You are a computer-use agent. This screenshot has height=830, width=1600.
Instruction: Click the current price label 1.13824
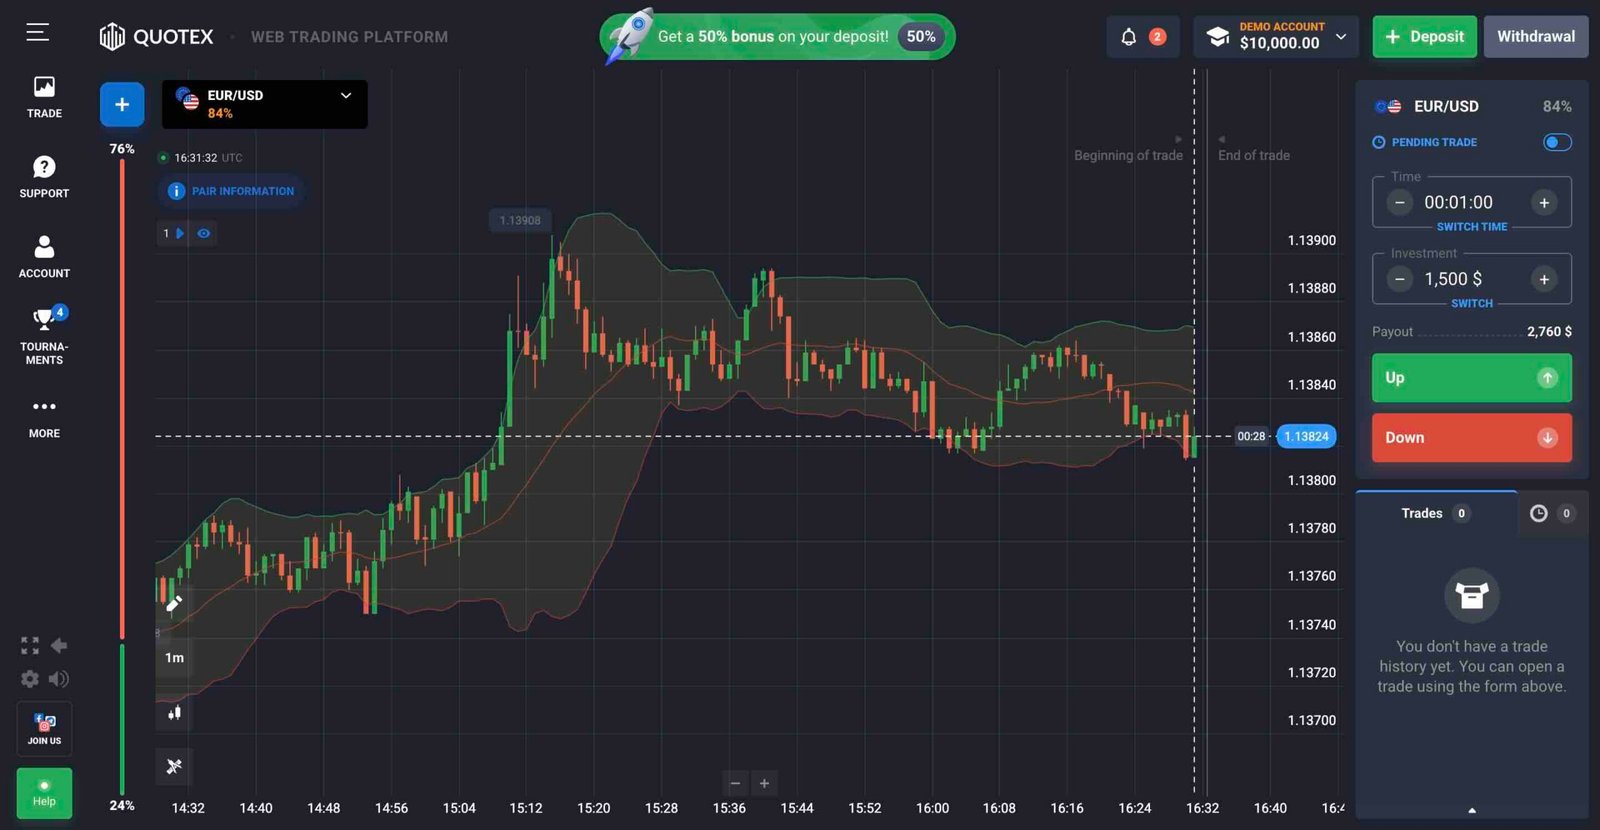pos(1306,437)
